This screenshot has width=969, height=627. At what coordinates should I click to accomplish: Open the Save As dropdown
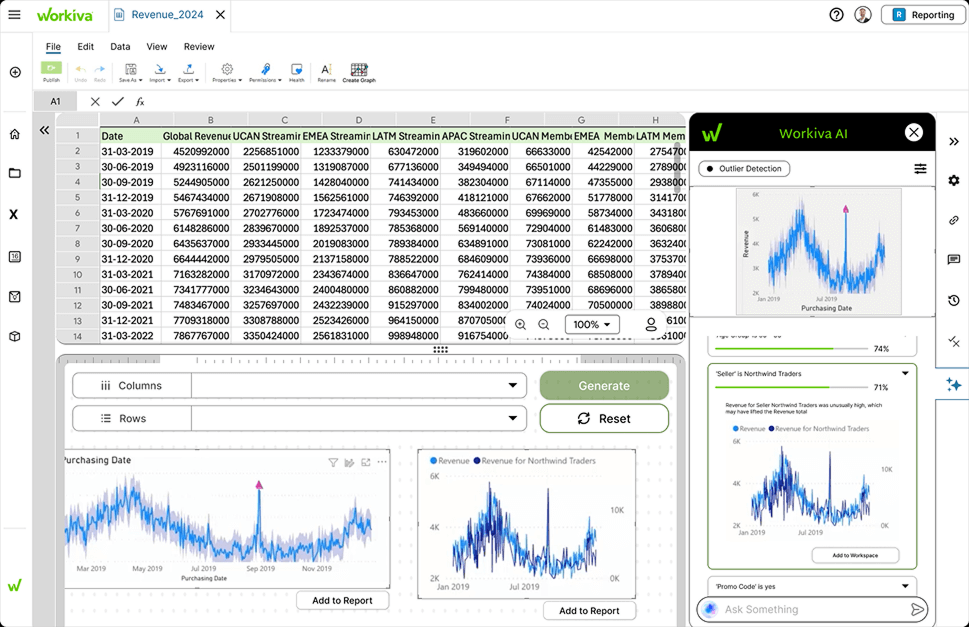click(x=131, y=72)
